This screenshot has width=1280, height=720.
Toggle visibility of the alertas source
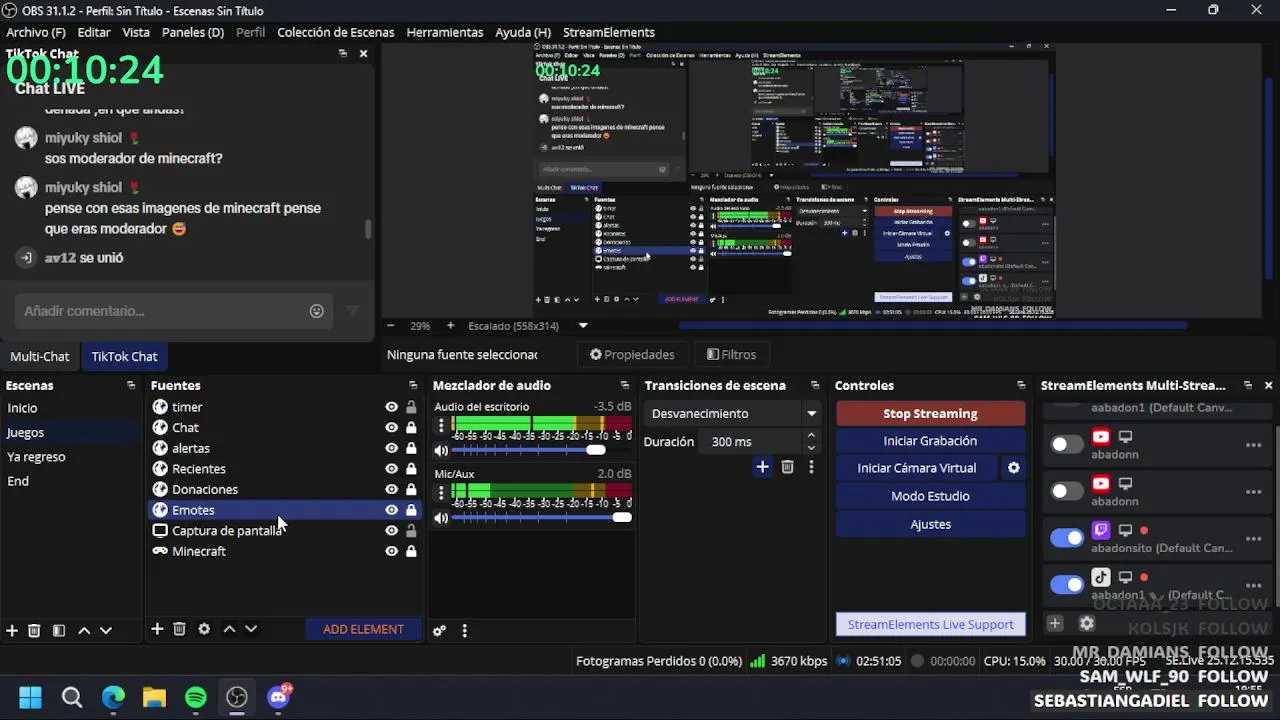click(x=391, y=448)
